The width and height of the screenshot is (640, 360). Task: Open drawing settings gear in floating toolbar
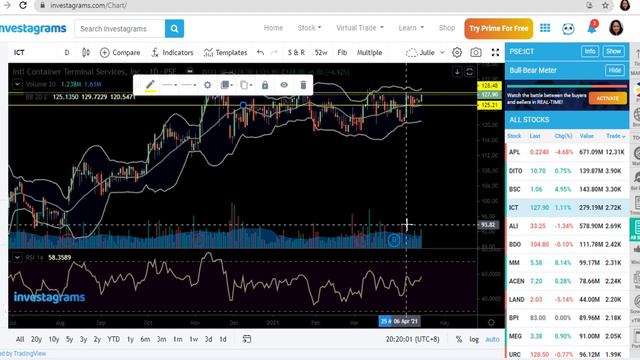tap(207, 85)
